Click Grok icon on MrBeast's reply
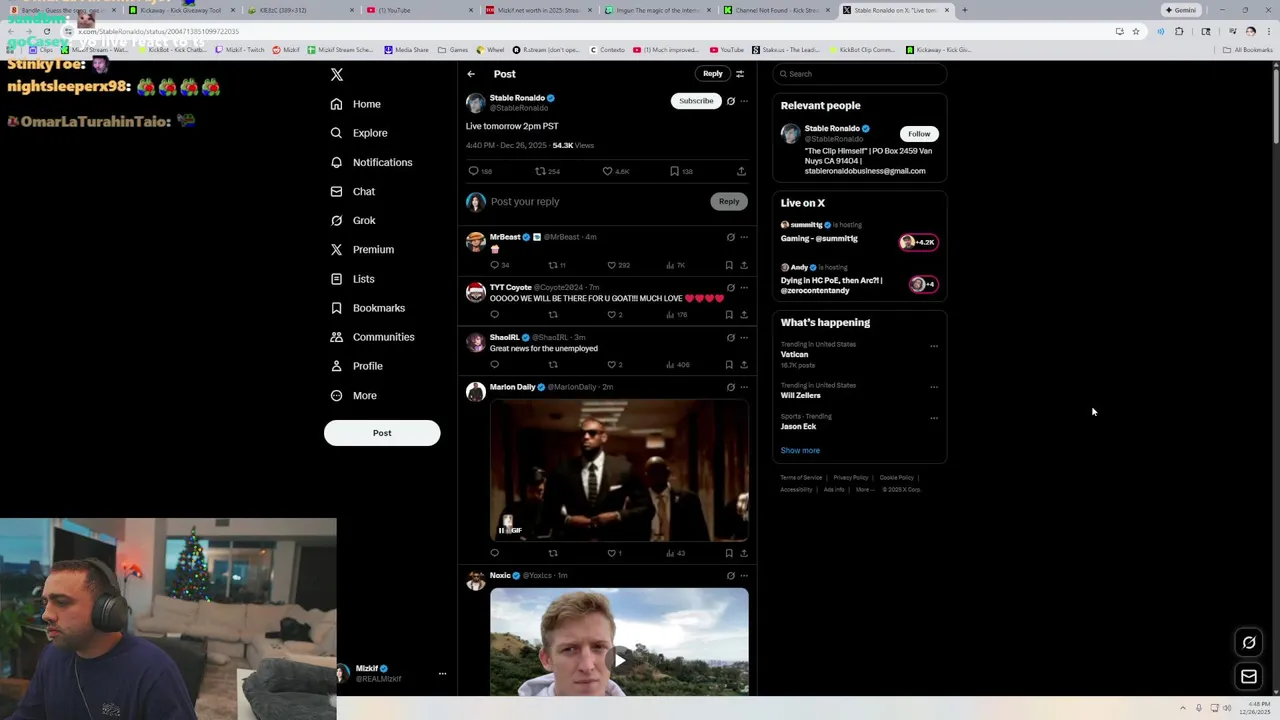Viewport: 1280px width, 720px height. pyautogui.click(x=731, y=237)
